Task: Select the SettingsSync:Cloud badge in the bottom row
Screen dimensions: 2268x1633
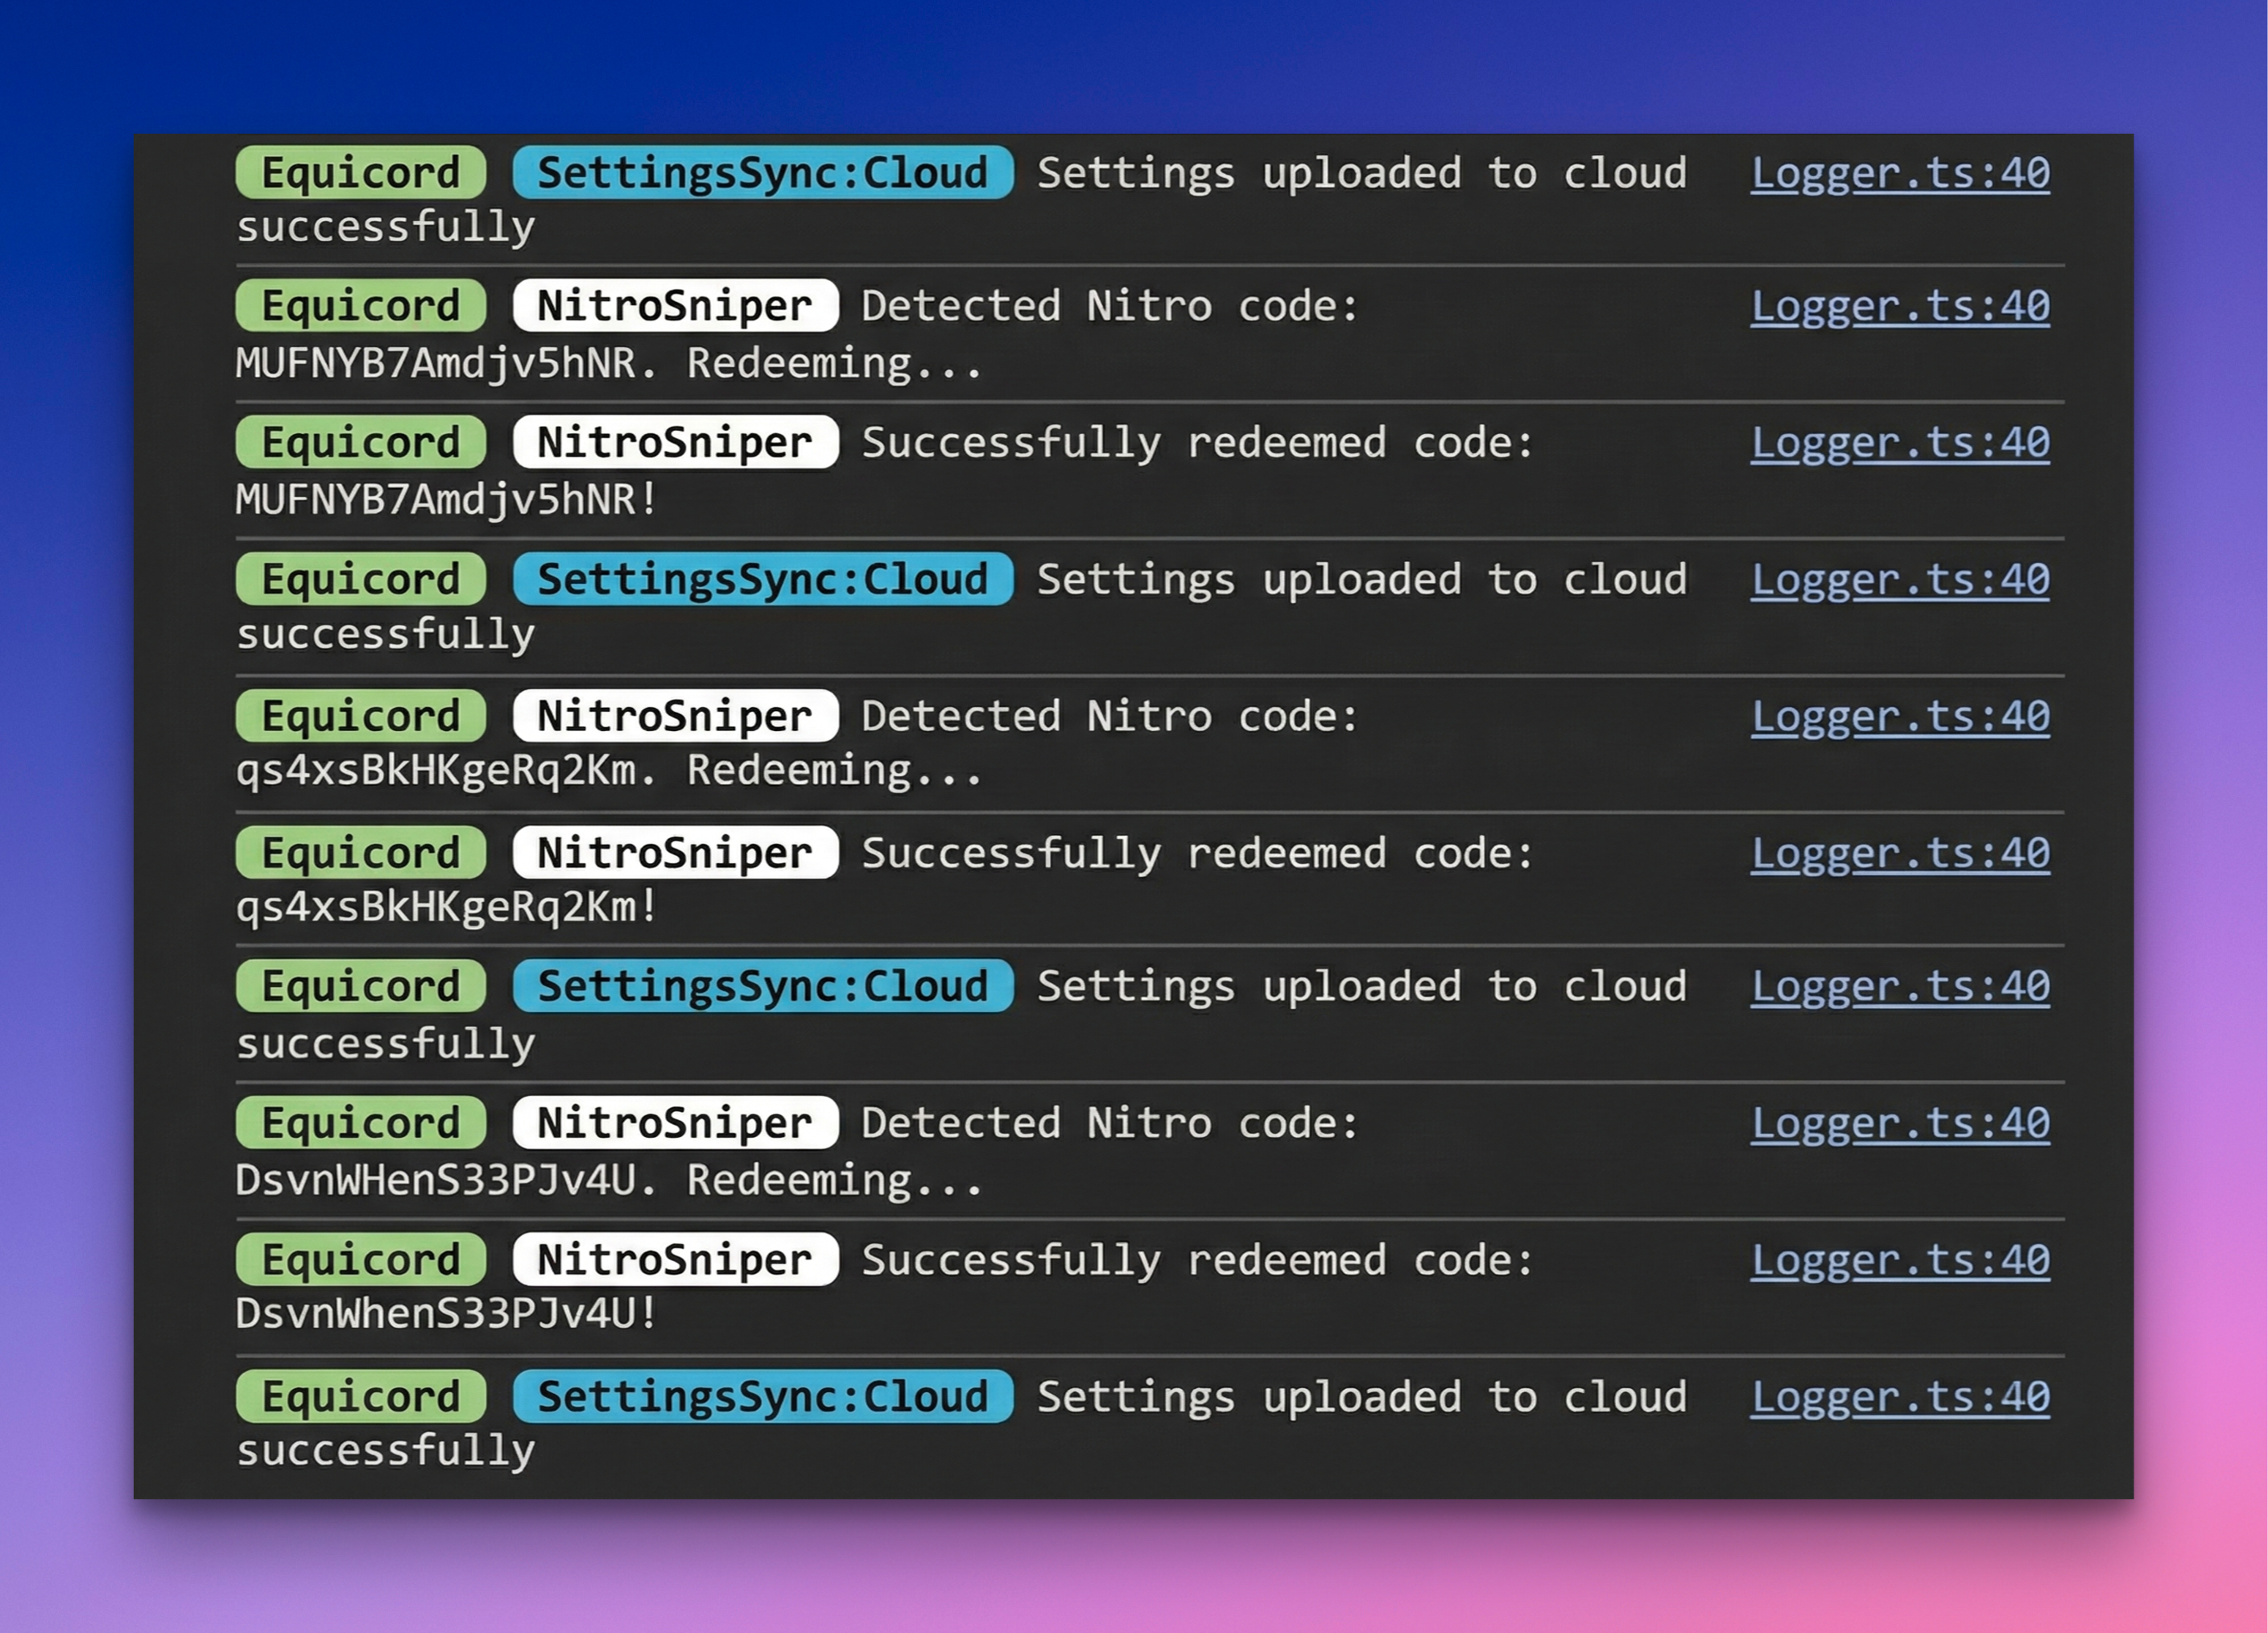Action: point(763,1397)
